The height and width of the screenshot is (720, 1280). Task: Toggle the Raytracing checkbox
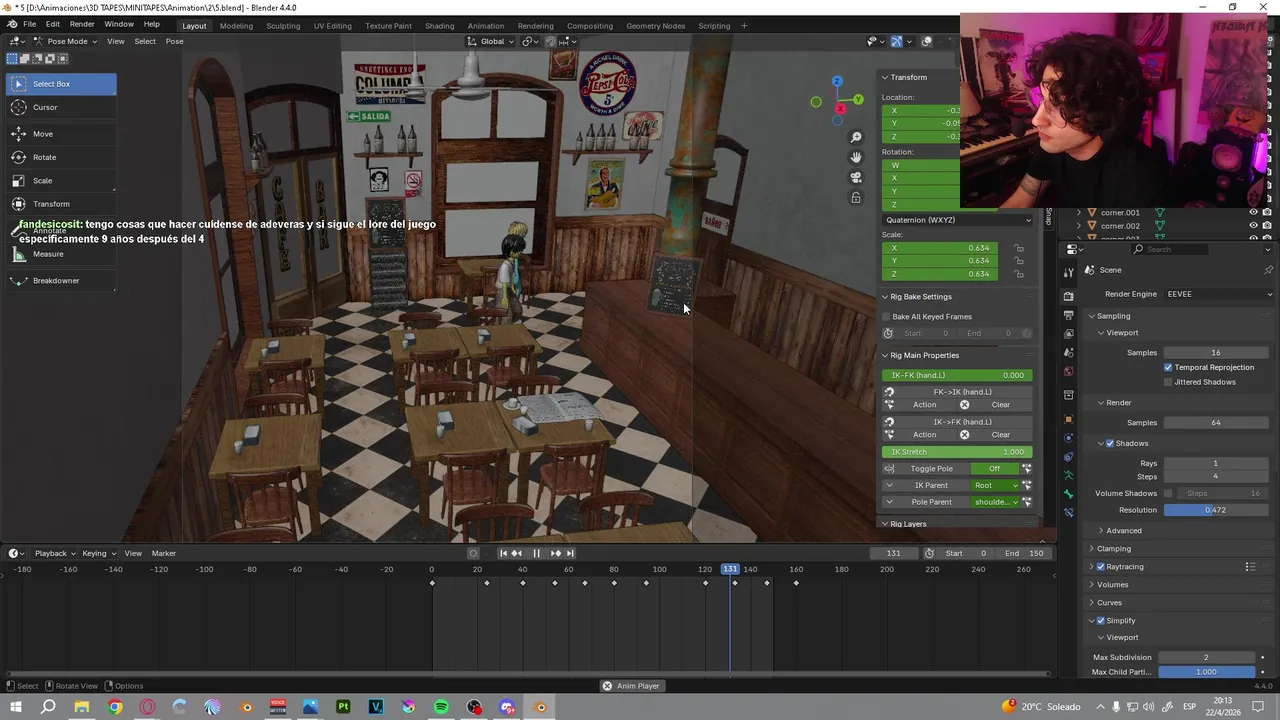tap(1101, 567)
